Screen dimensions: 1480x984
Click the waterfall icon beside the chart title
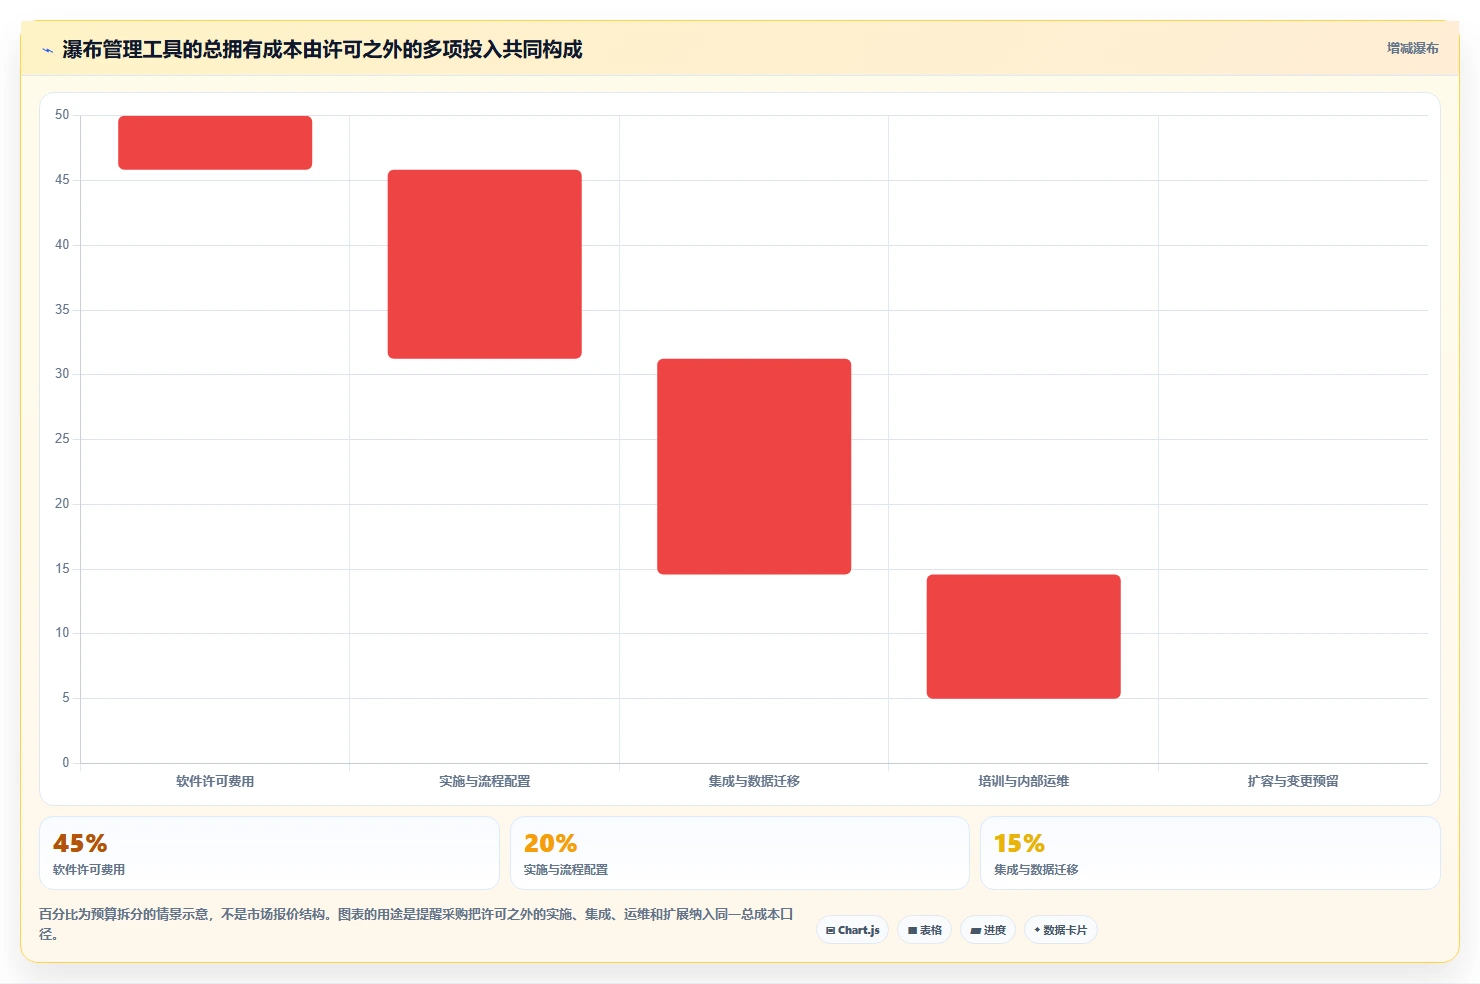tap(47, 50)
